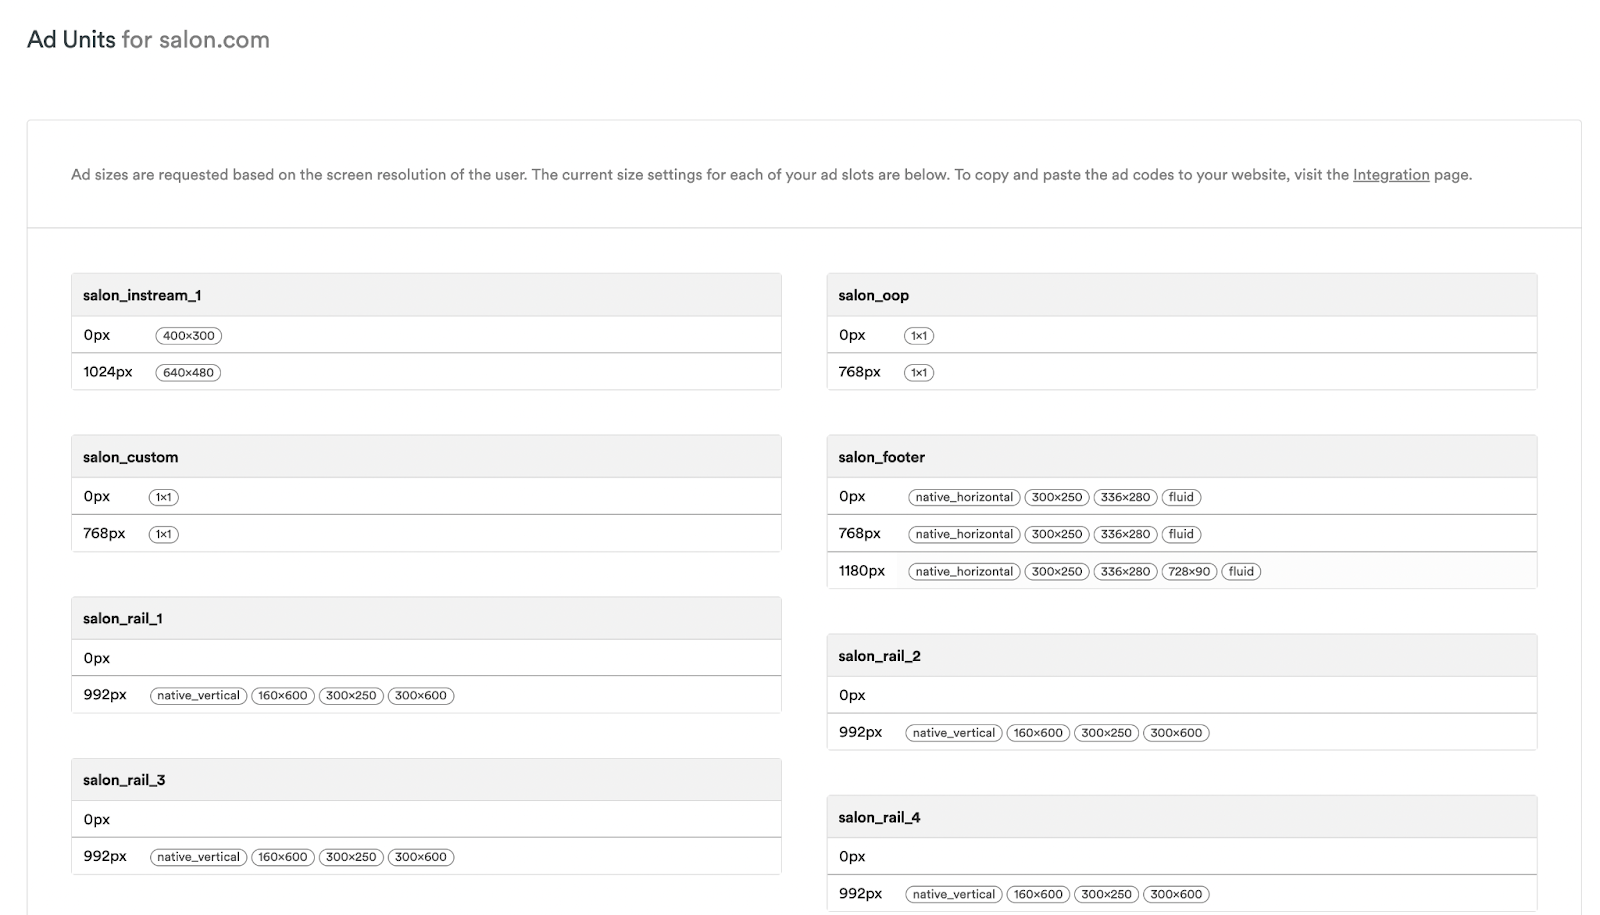Select 300×600 tag in salon_rail_2
Image resolution: width=1600 pixels, height=915 pixels.
click(x=1176, y=733)
